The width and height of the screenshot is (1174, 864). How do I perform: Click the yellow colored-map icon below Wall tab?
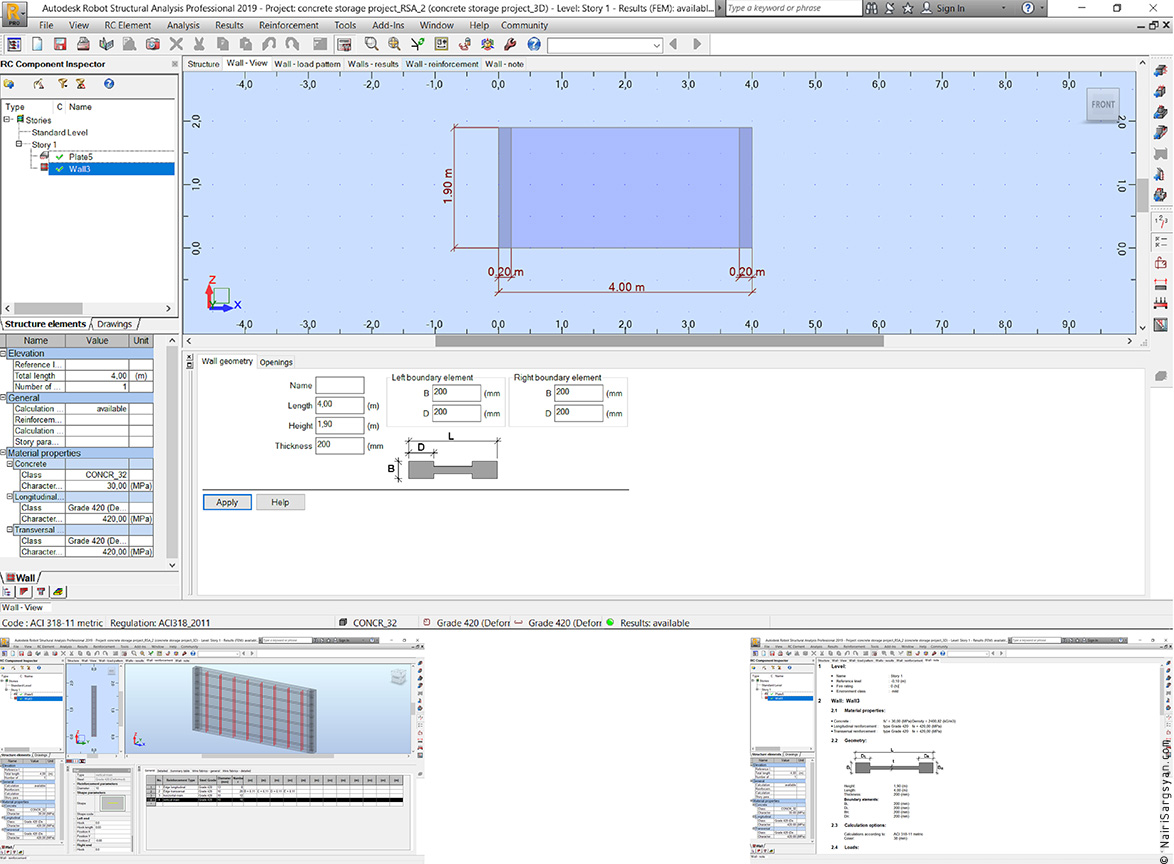pos(58,591)
